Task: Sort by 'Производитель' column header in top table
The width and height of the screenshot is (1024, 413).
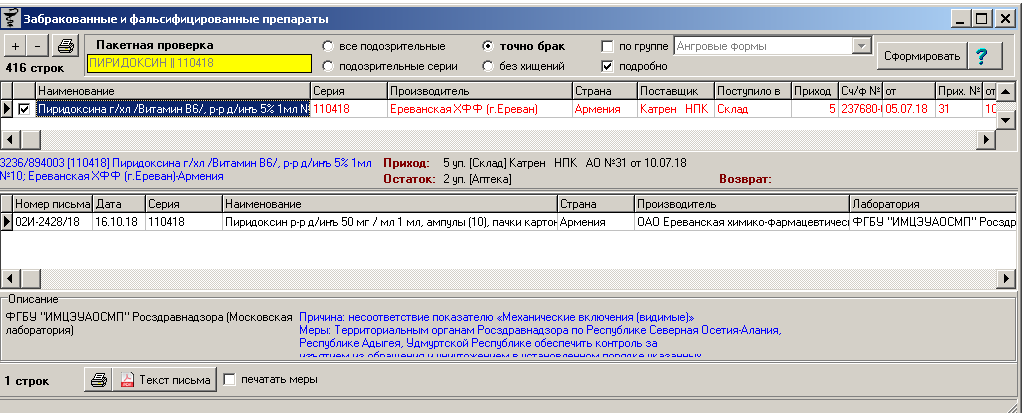Action: click(x=478, y=91)
